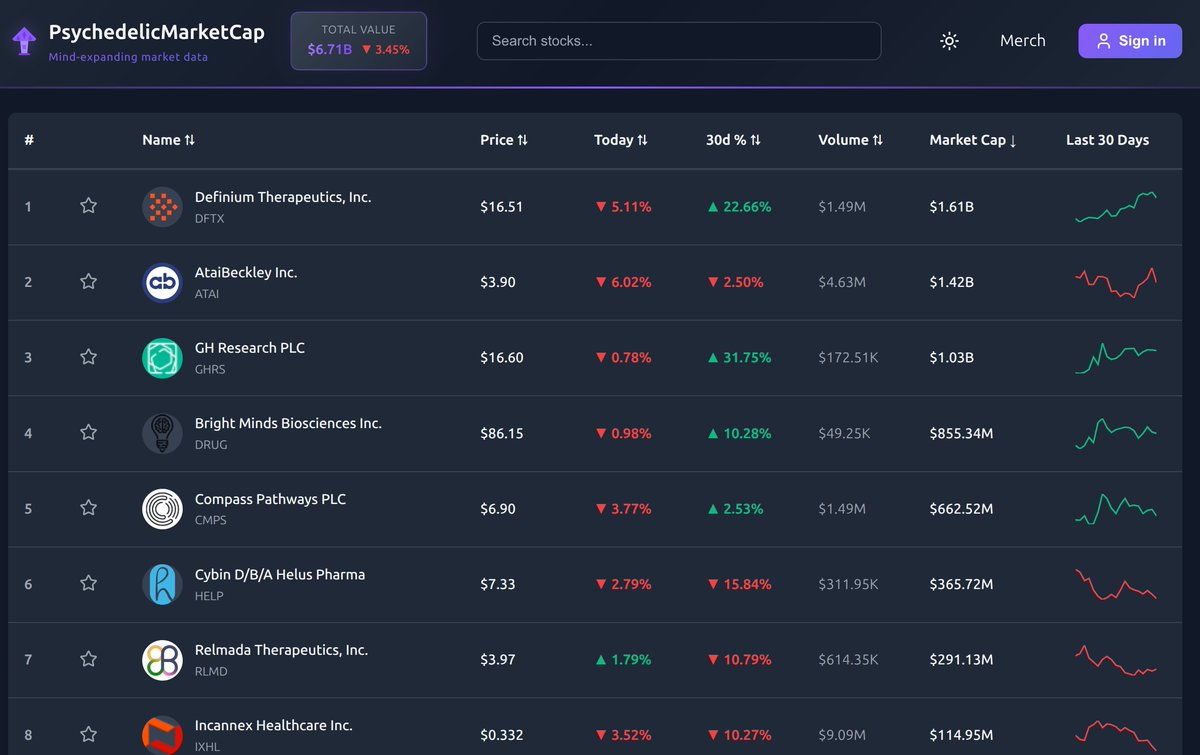Click the $16.51 price for Definium
The height and width of the screenshot is (755, 1200).
(501, 207)
